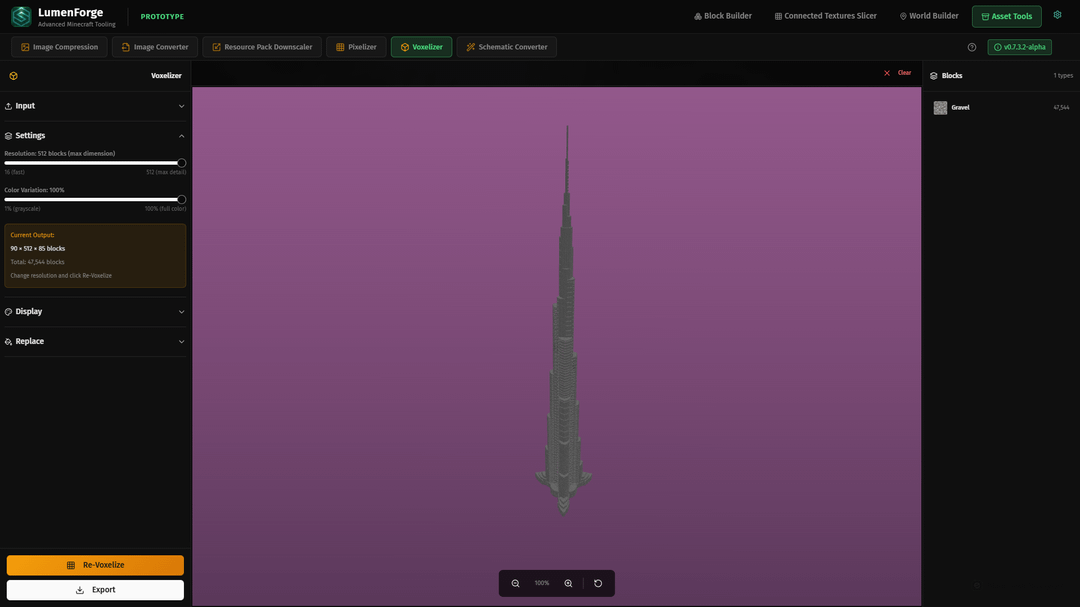
Task: Open the settings gear icon
Action: click(x=1057, y=16)
